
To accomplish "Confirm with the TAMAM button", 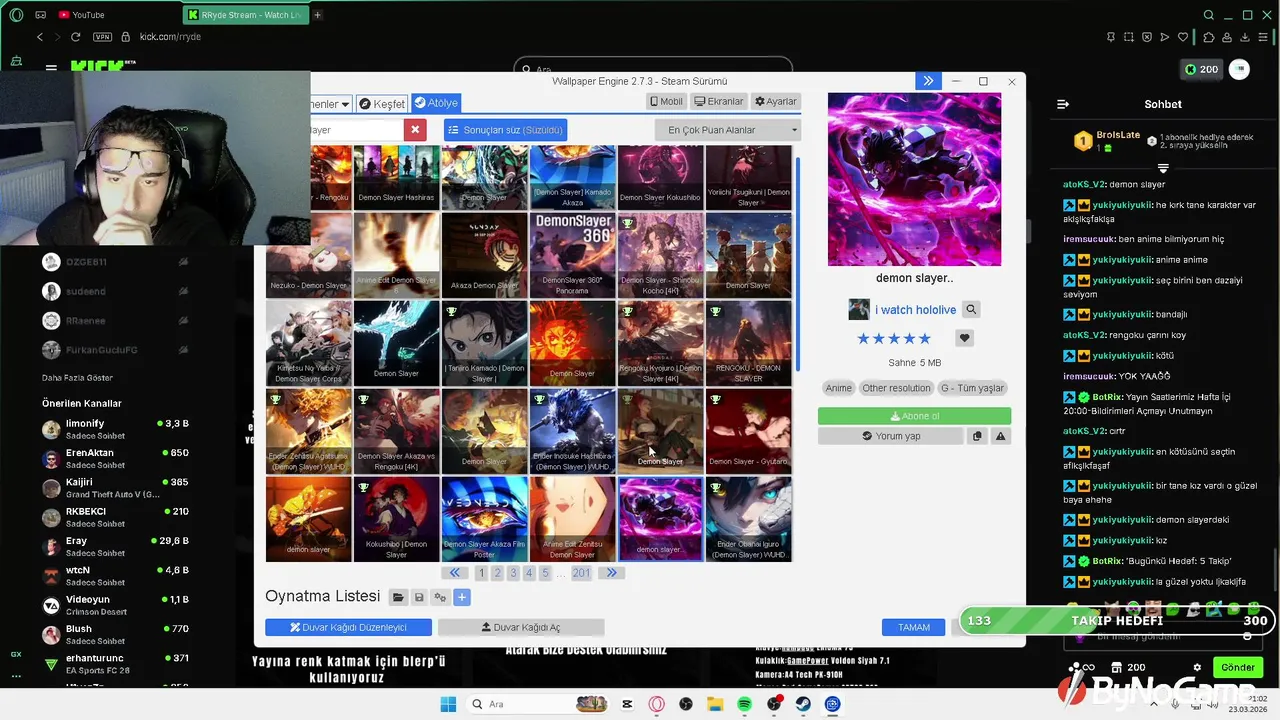I will 913,627.
